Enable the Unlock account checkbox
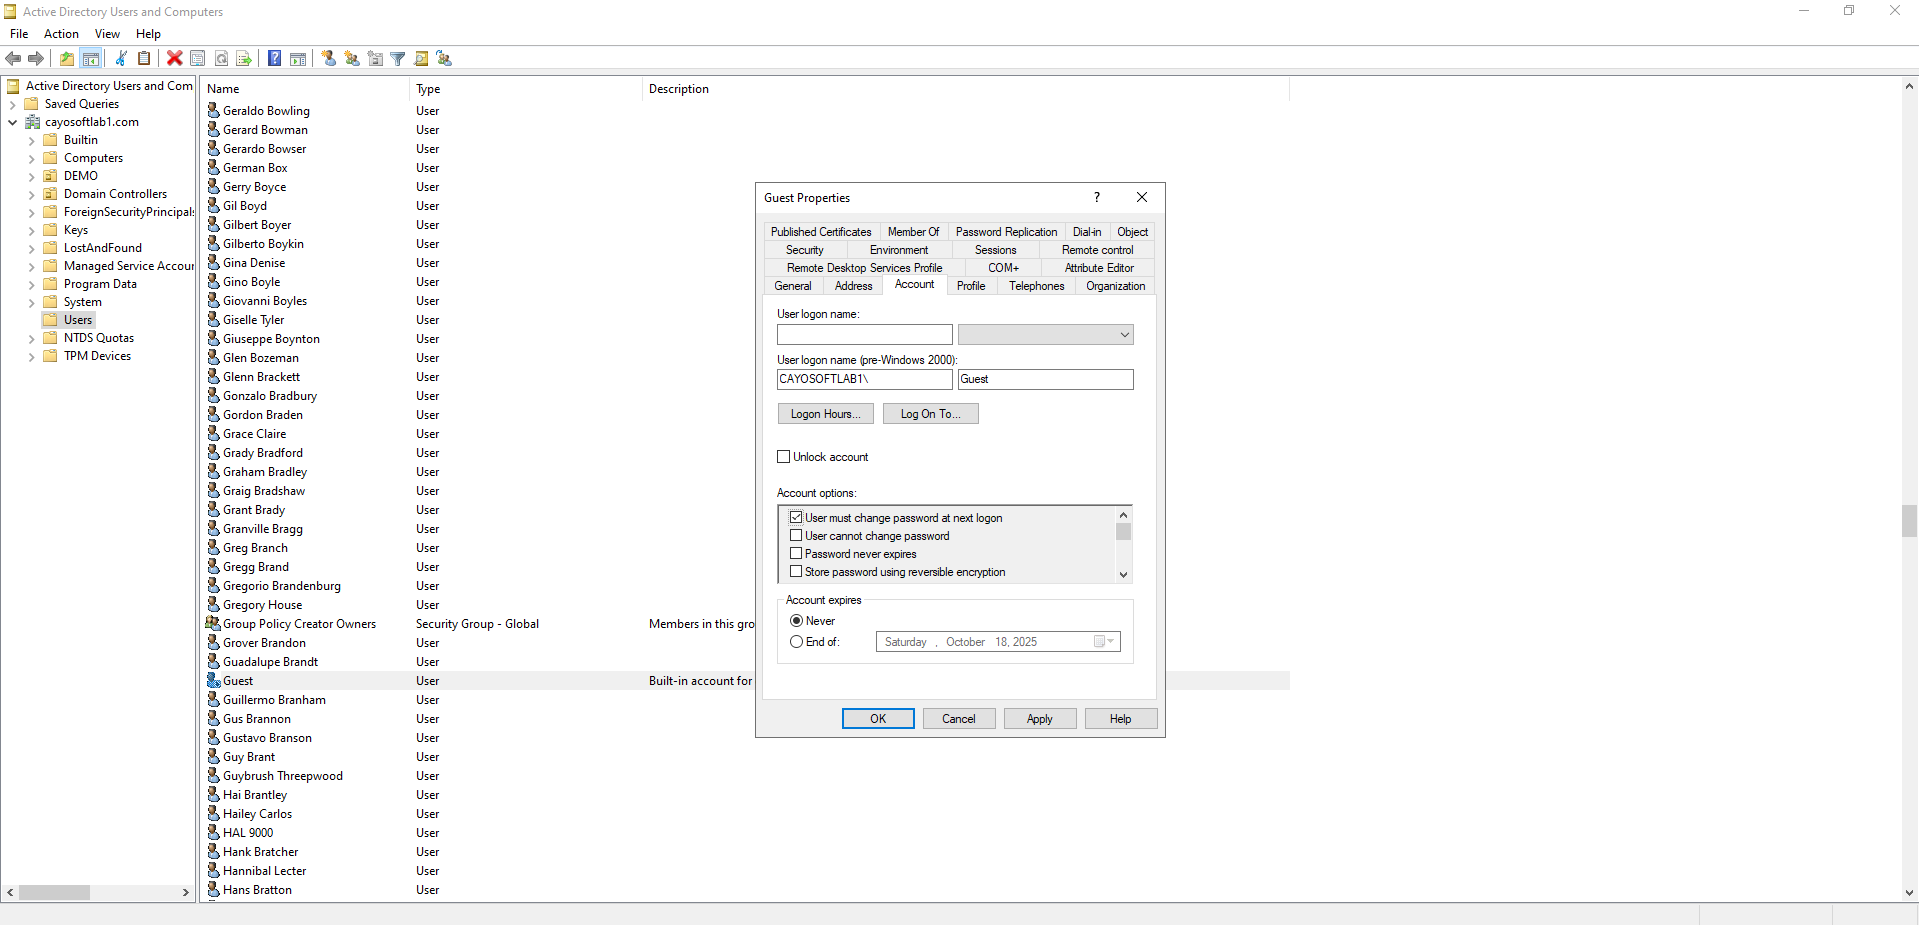The image size is (1919, 925). click(x=784, y=457)
